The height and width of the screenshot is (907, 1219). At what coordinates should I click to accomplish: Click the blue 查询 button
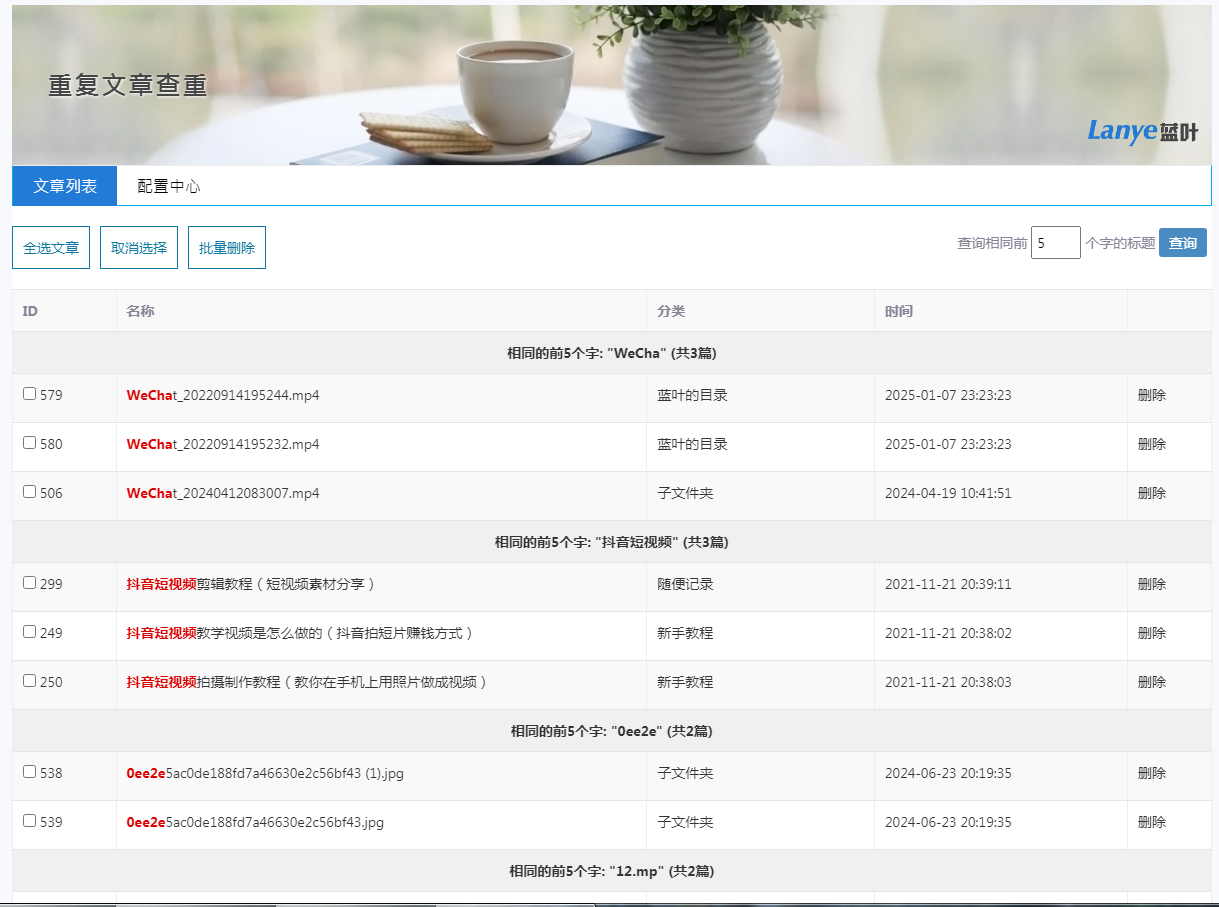1183,243
